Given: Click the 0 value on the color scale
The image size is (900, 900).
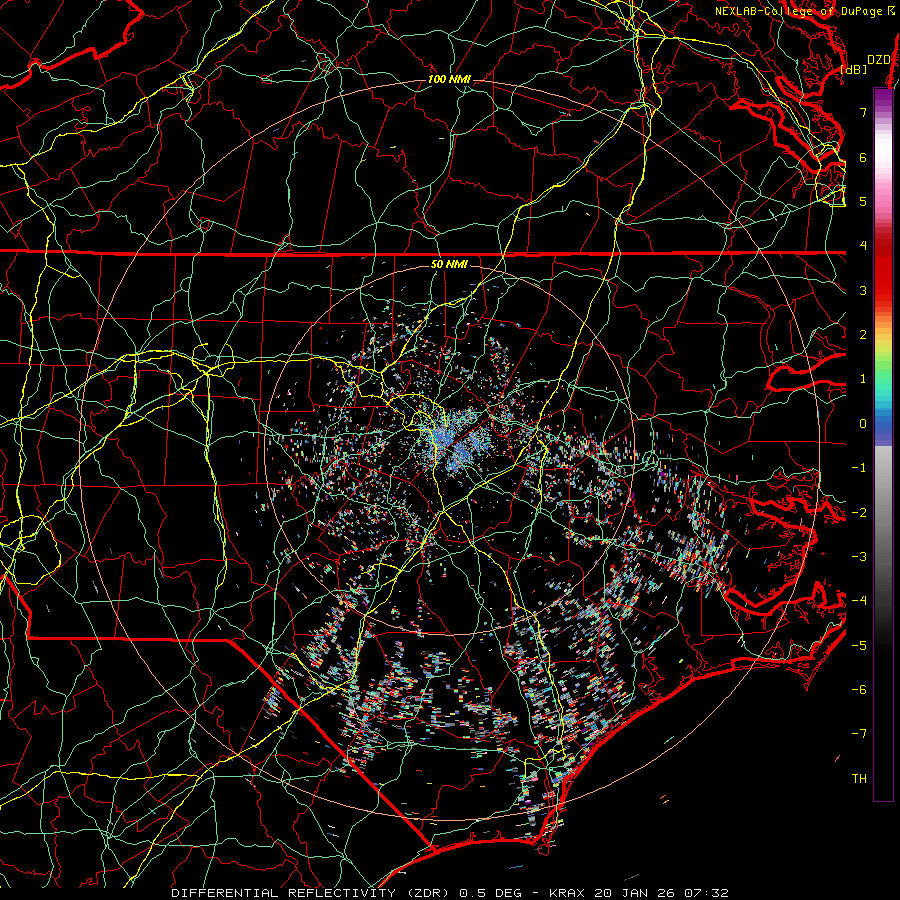Looking at the screenshot, I should pyautogui.click(x=863, y=424).
